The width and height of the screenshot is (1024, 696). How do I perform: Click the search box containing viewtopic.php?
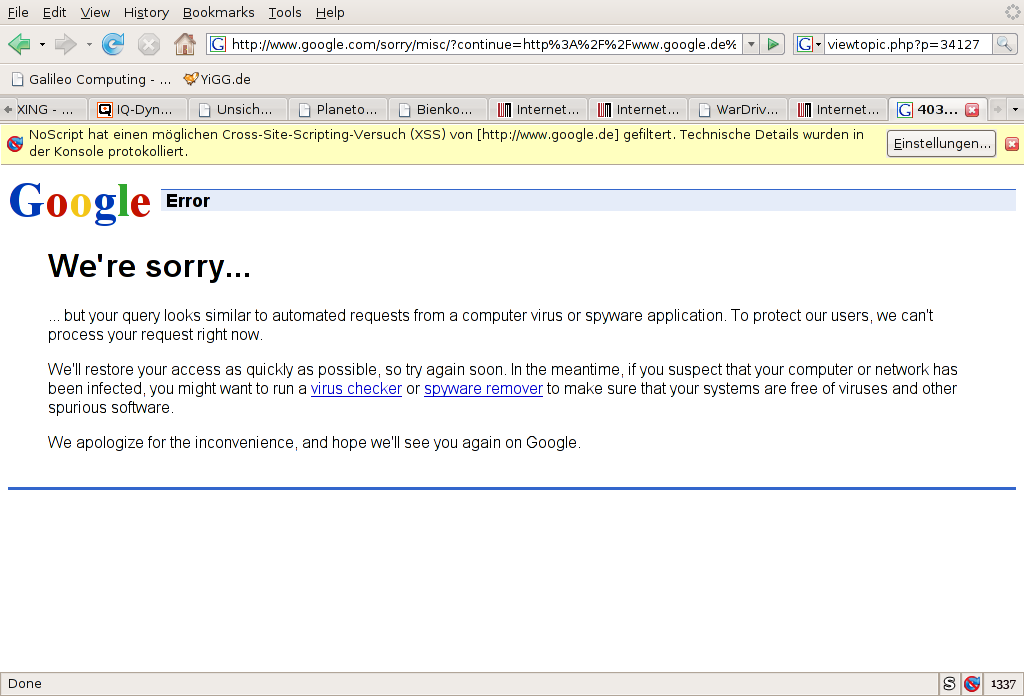(x=908, y=44)
